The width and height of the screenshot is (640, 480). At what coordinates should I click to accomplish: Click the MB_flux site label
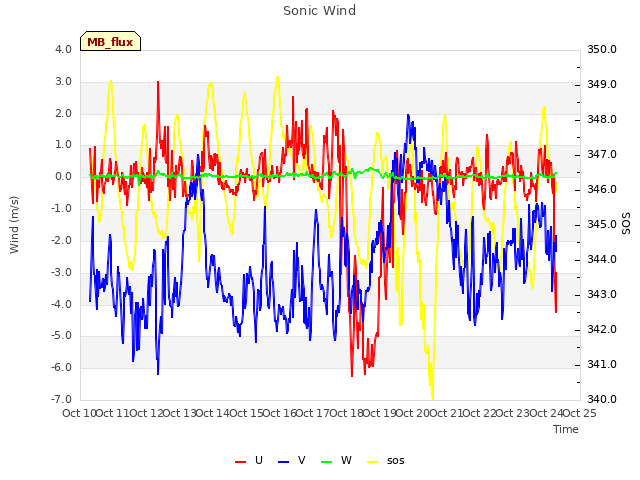click(x=110, y=42)
